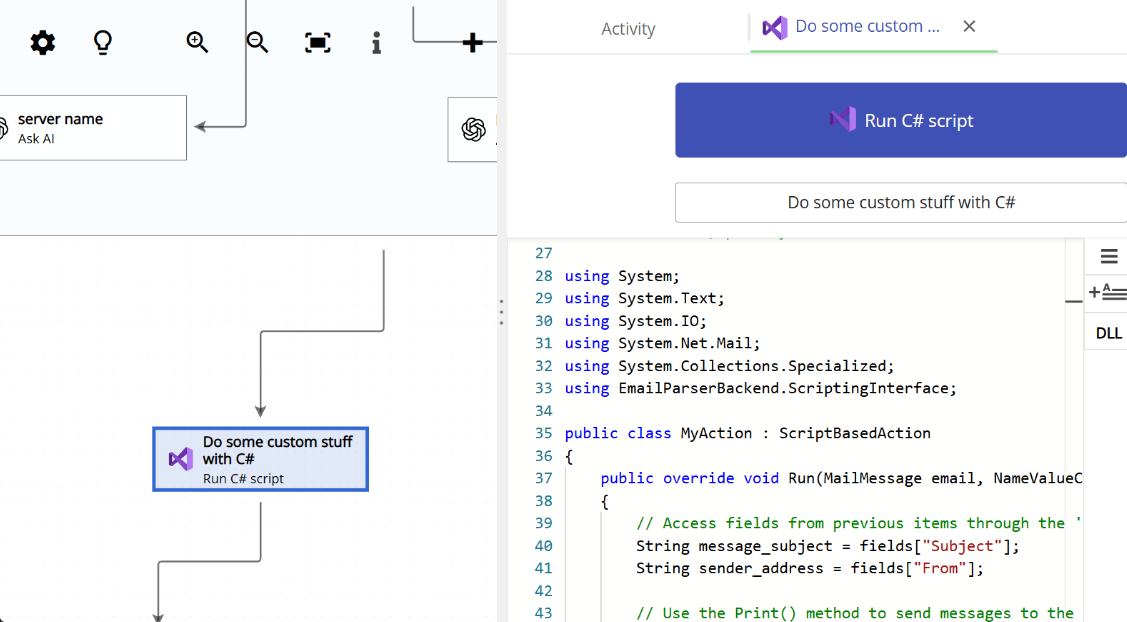Screen dimensions: 1127x622
Task: Select the 'Do some custom stuff with C#' node
Action: tap(260, 459)
